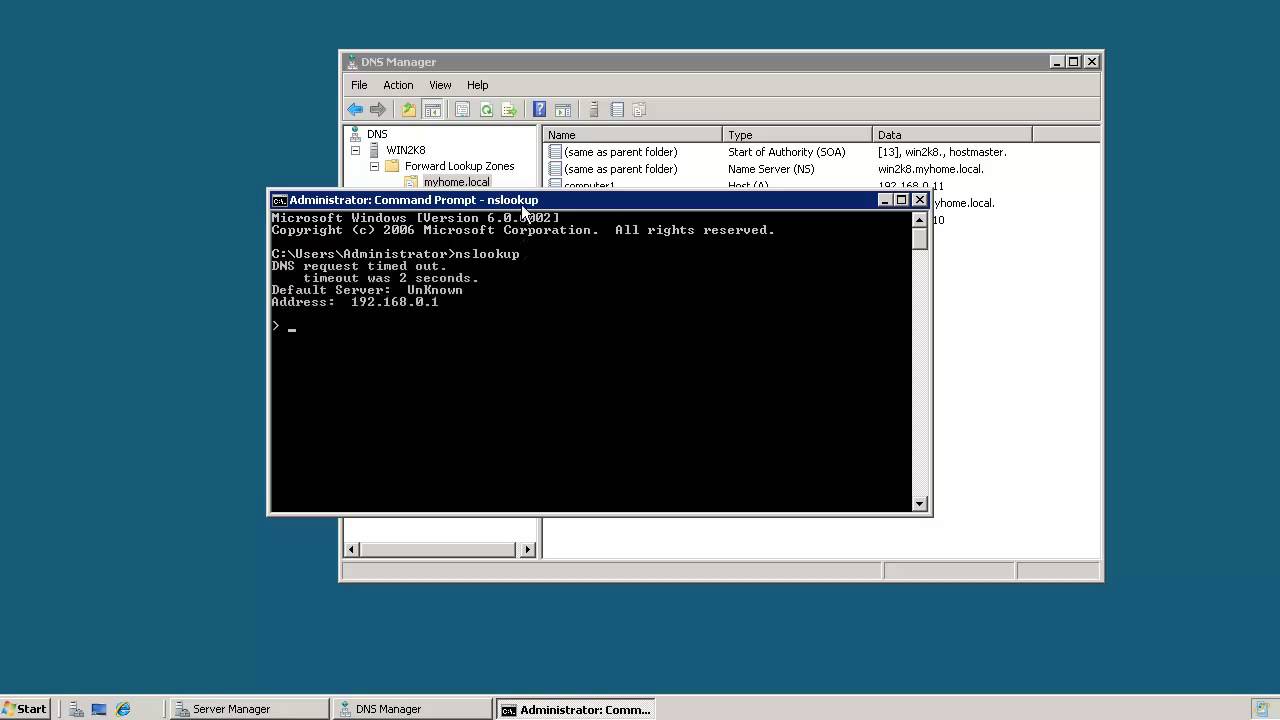
Task: Toggle Show/Hide Action Pane toolbar icon
Action: click(x=563, y=110)
